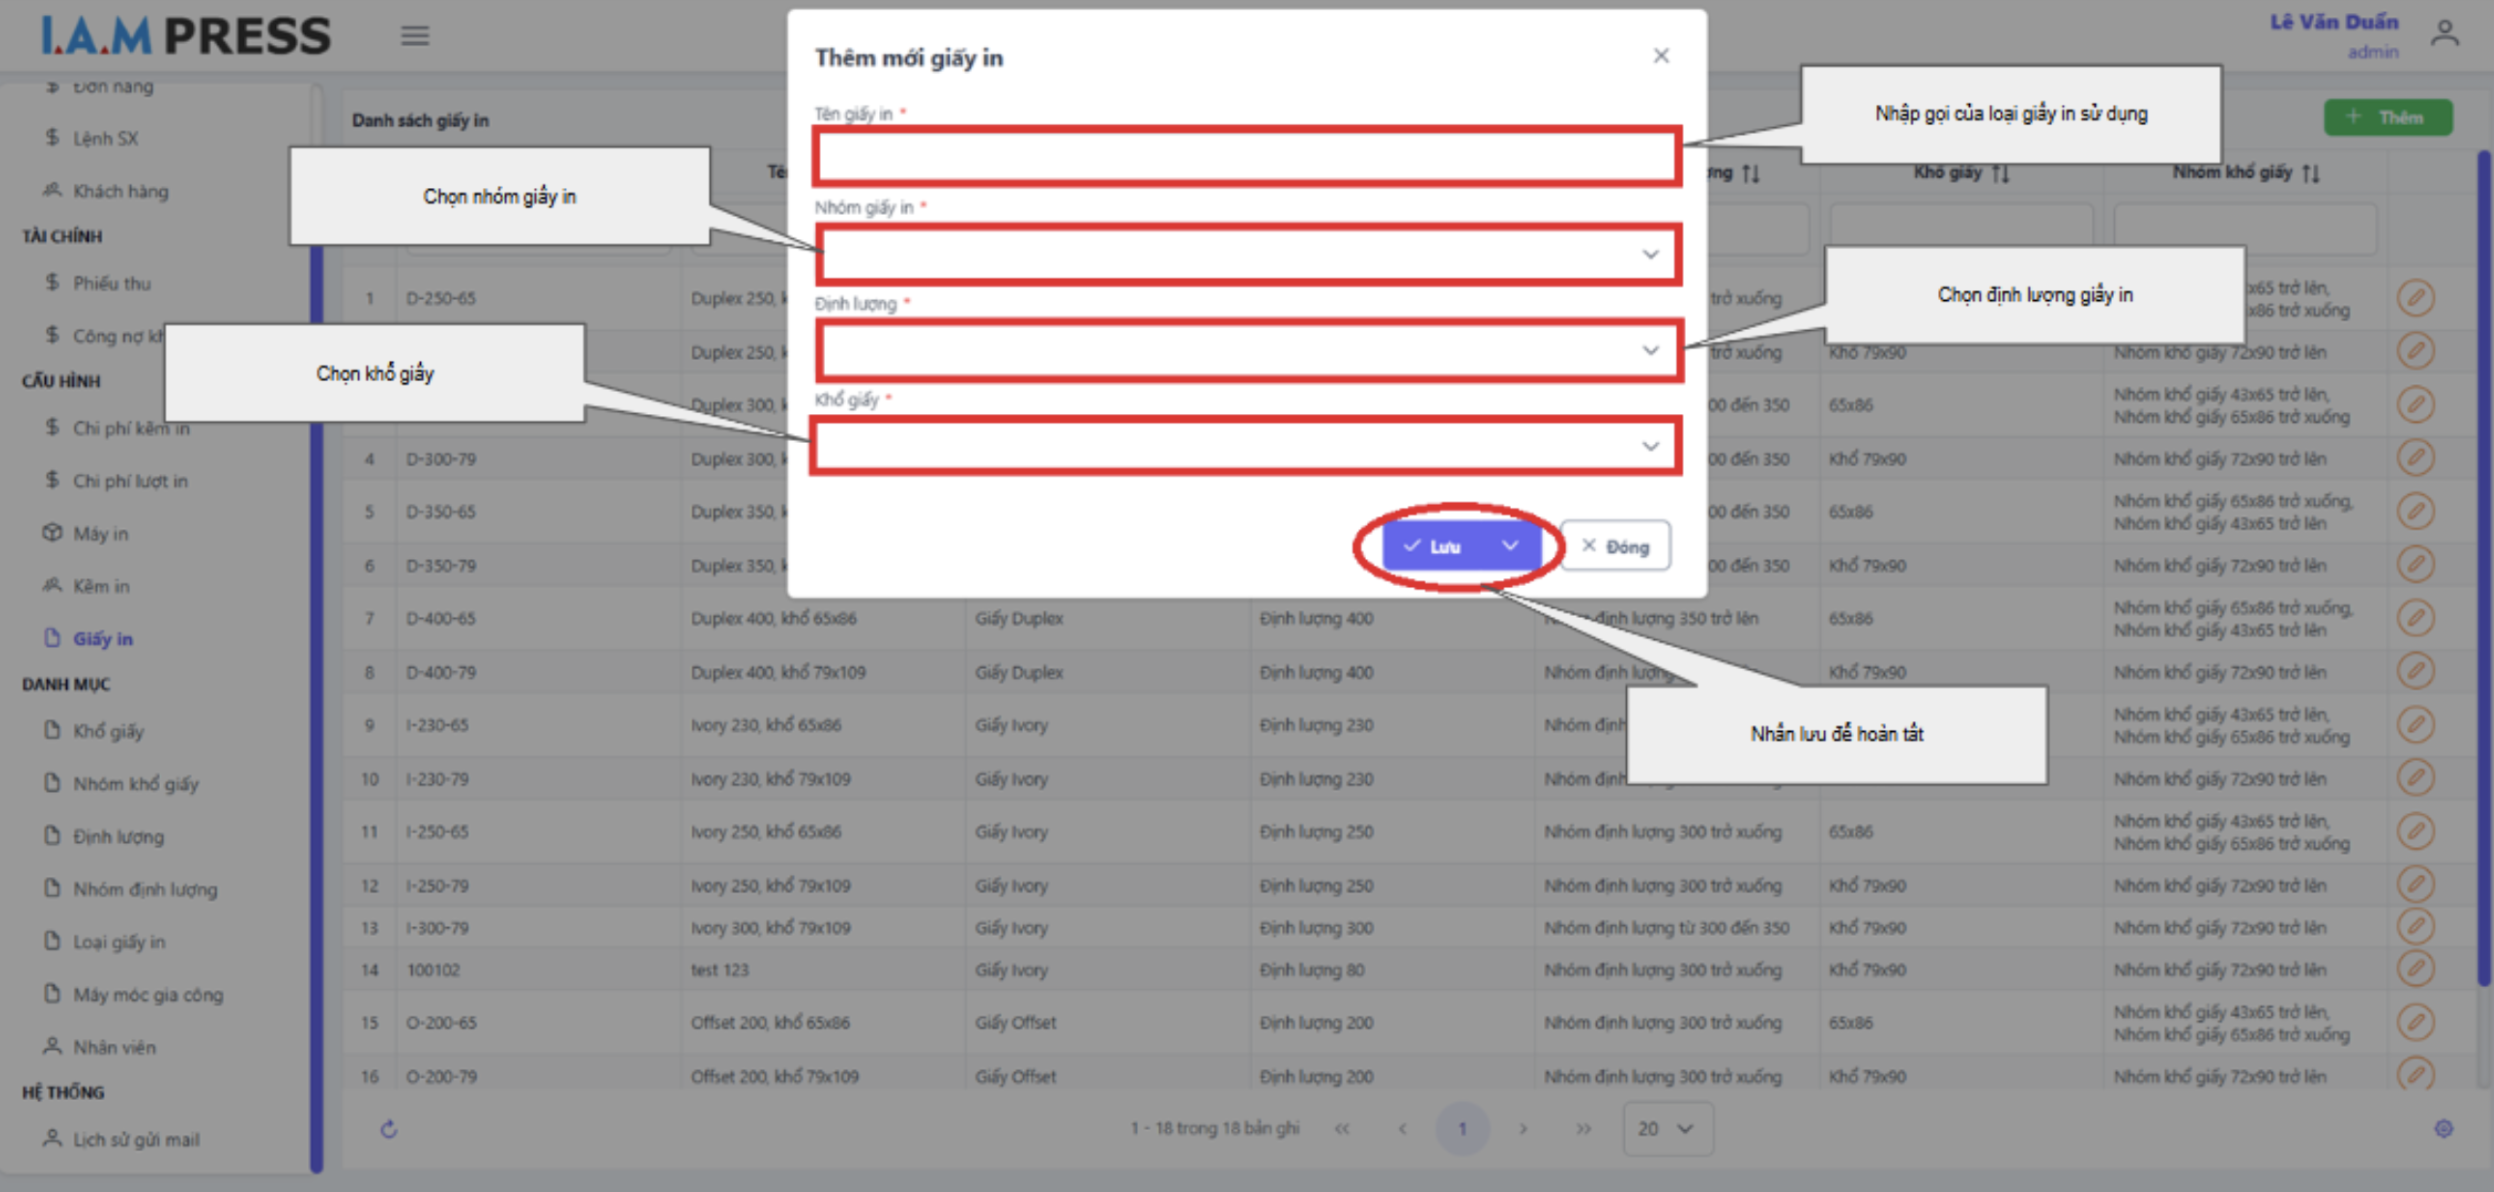Close the Thêm mới giấy in dialog

1661,56
